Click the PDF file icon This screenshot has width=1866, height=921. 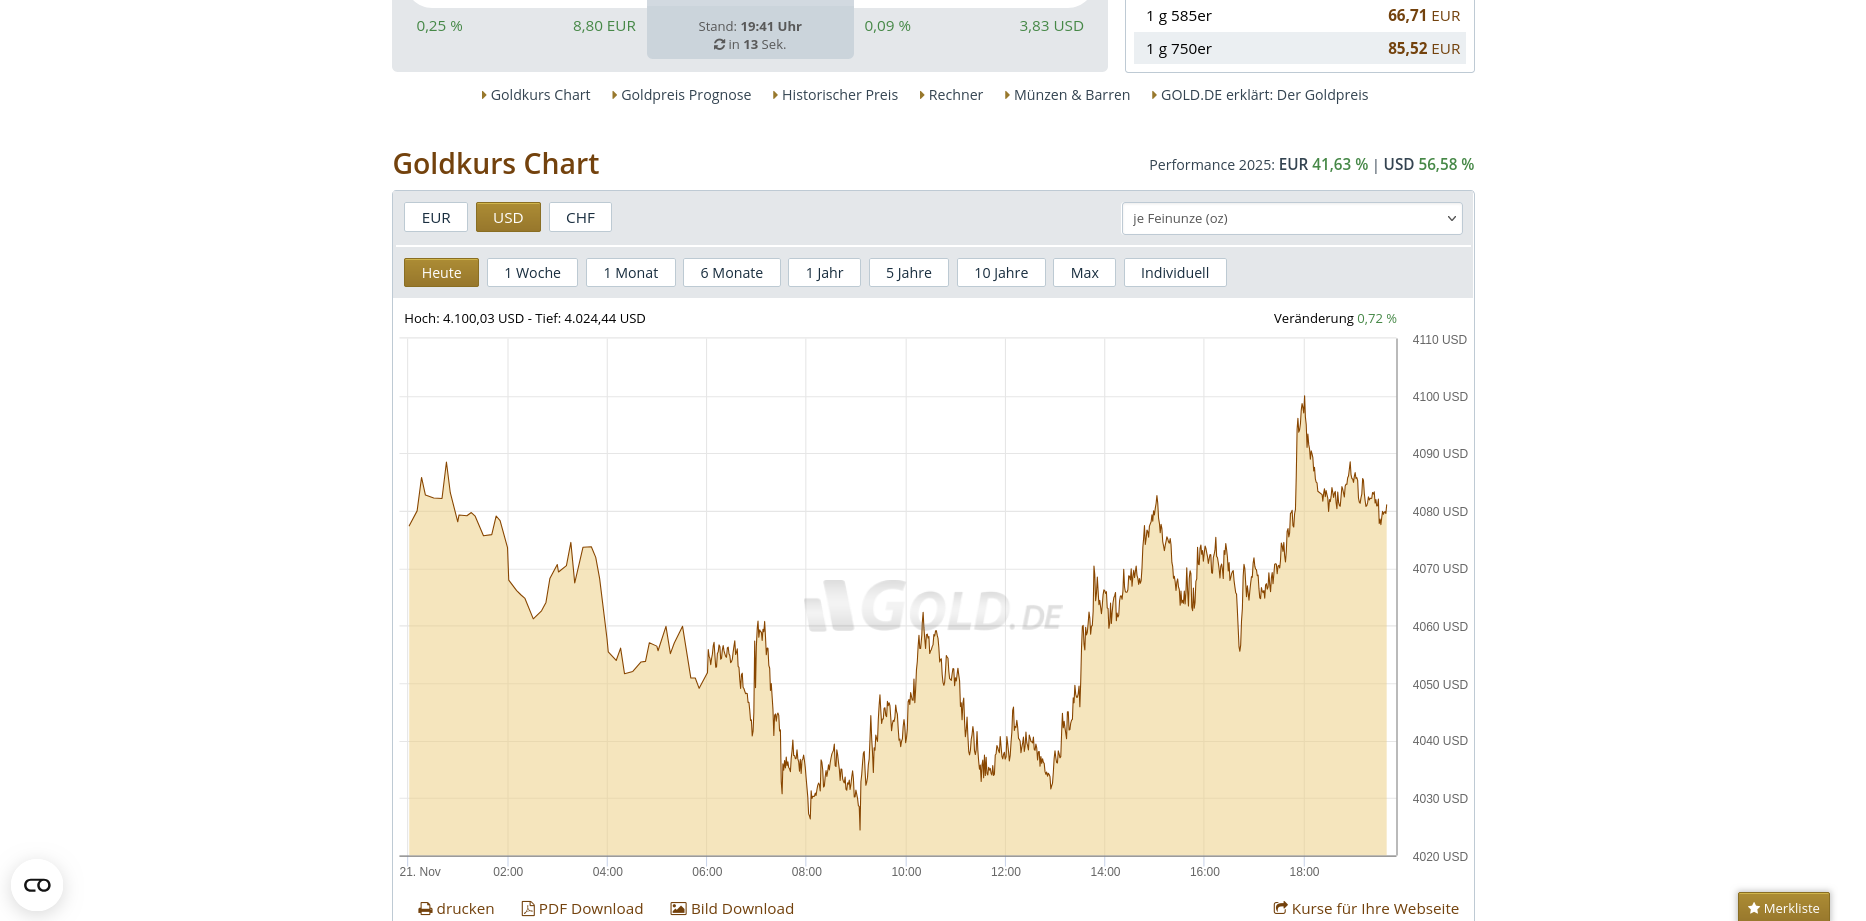coord(528,909)
